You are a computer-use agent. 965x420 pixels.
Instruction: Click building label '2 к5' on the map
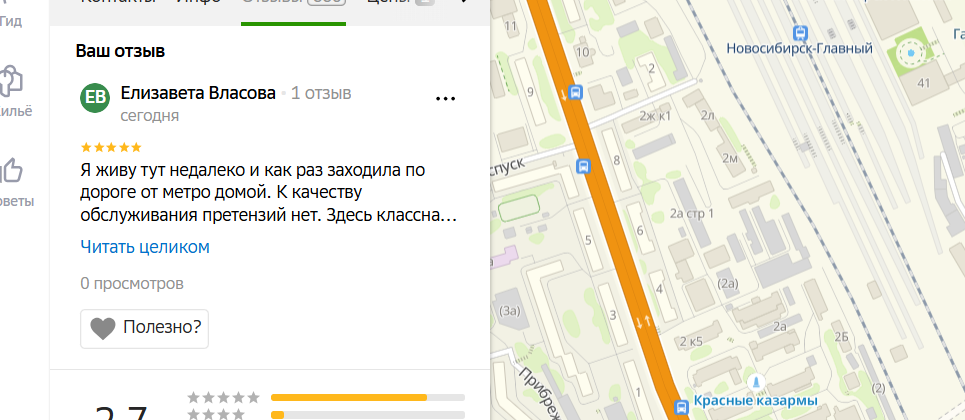(691, 341)
